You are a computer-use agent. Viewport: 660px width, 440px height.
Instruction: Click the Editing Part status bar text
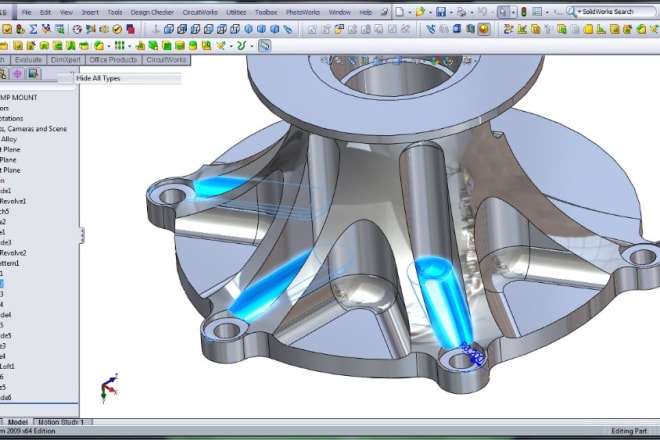tap(629, 431)
